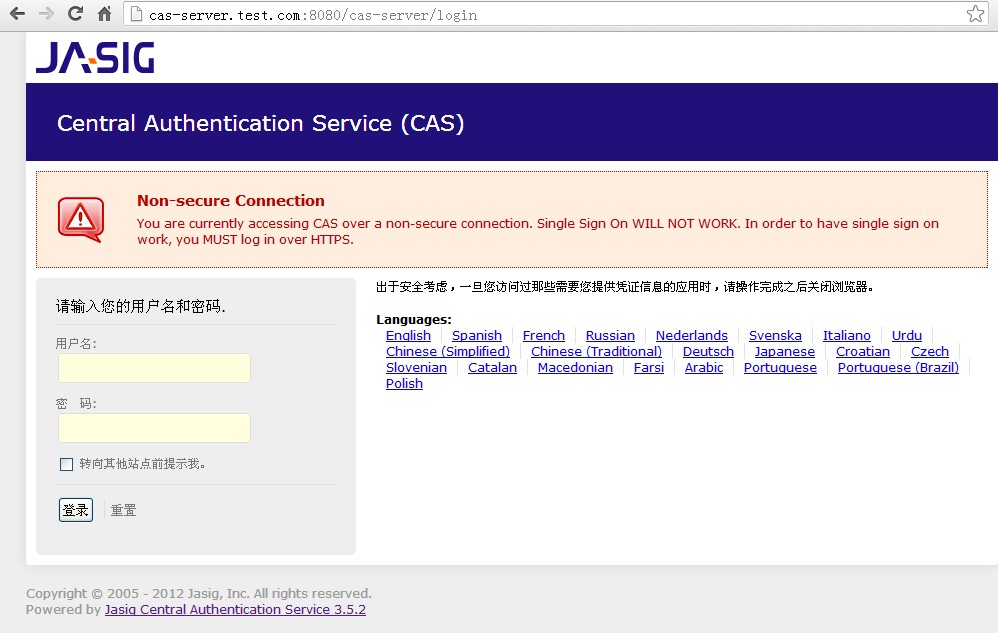Choose Nederlands language

pos(691,335)
